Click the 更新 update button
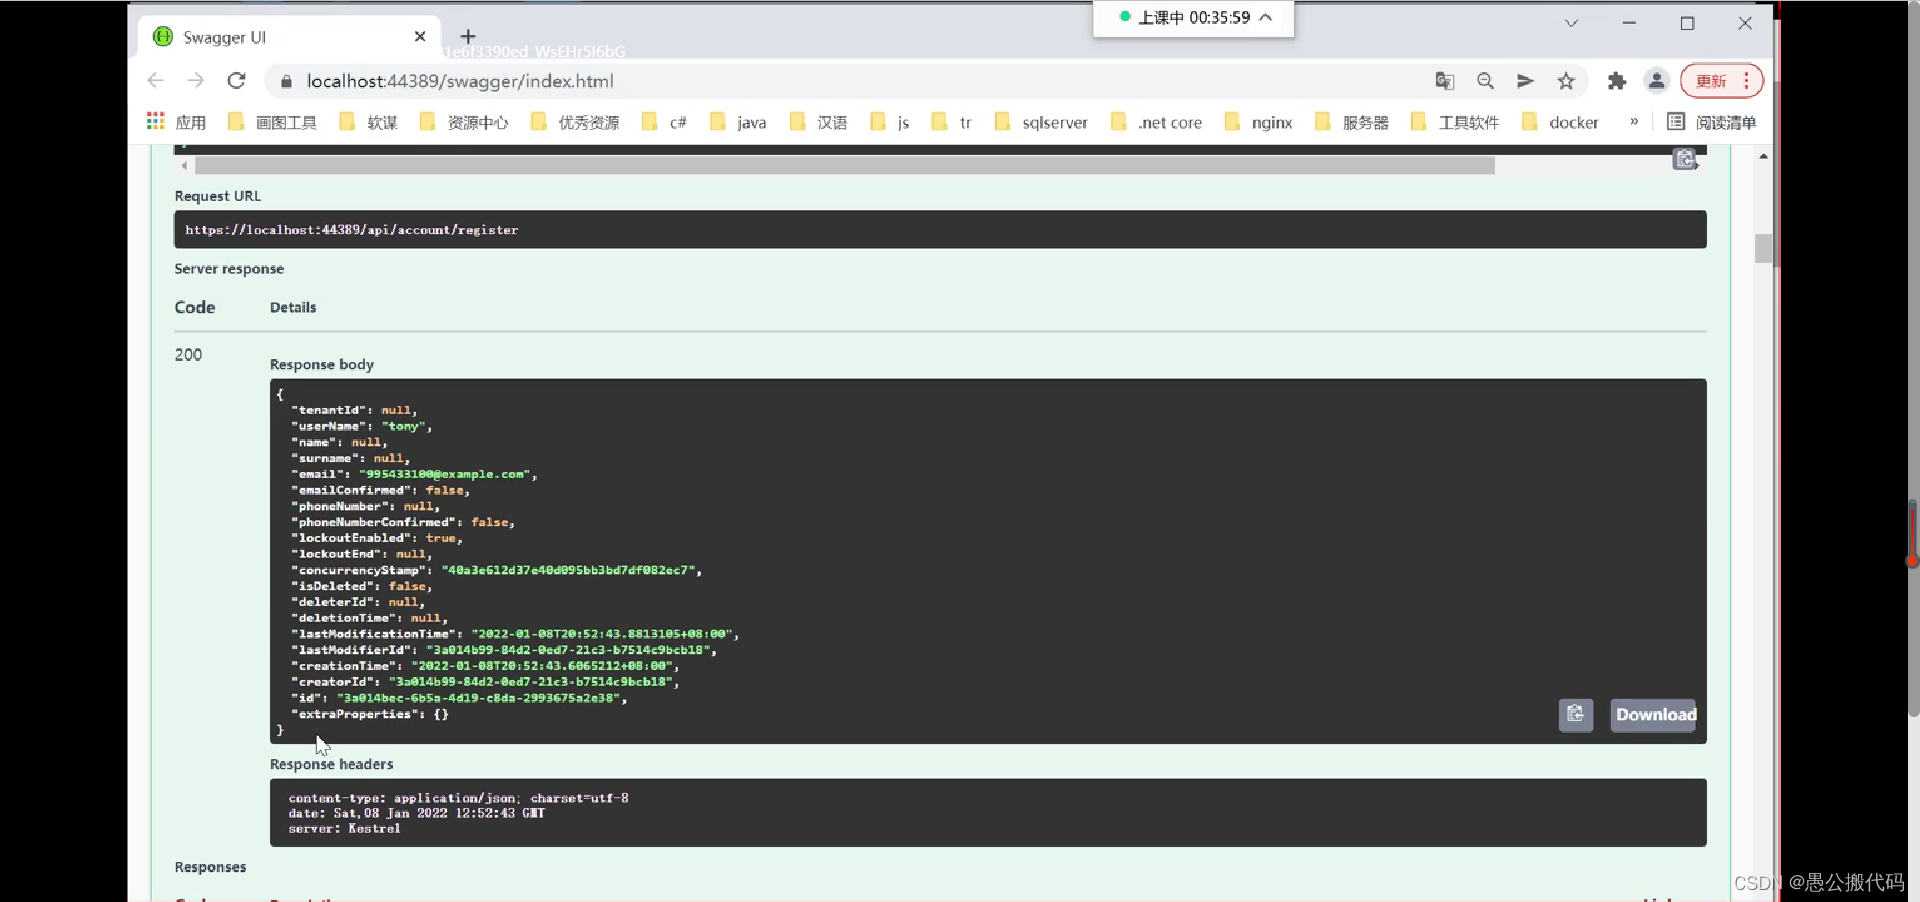This screenshot has height=902, width=1920. tap(1711, 81)
